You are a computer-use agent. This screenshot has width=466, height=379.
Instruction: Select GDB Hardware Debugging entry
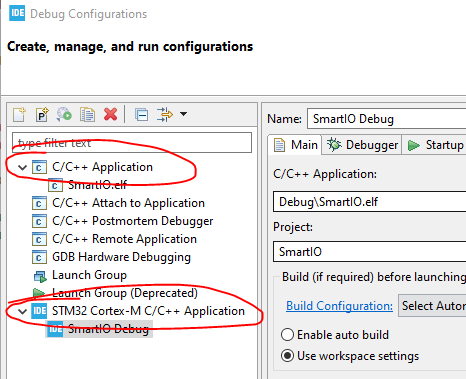121,257
